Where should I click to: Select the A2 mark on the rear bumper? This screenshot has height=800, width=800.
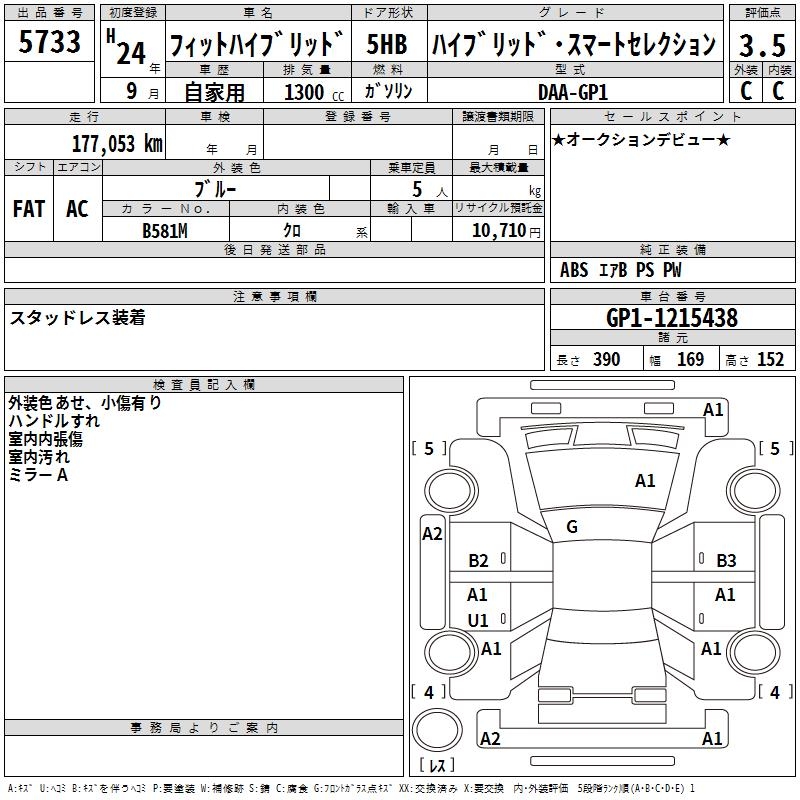[490, 738]
